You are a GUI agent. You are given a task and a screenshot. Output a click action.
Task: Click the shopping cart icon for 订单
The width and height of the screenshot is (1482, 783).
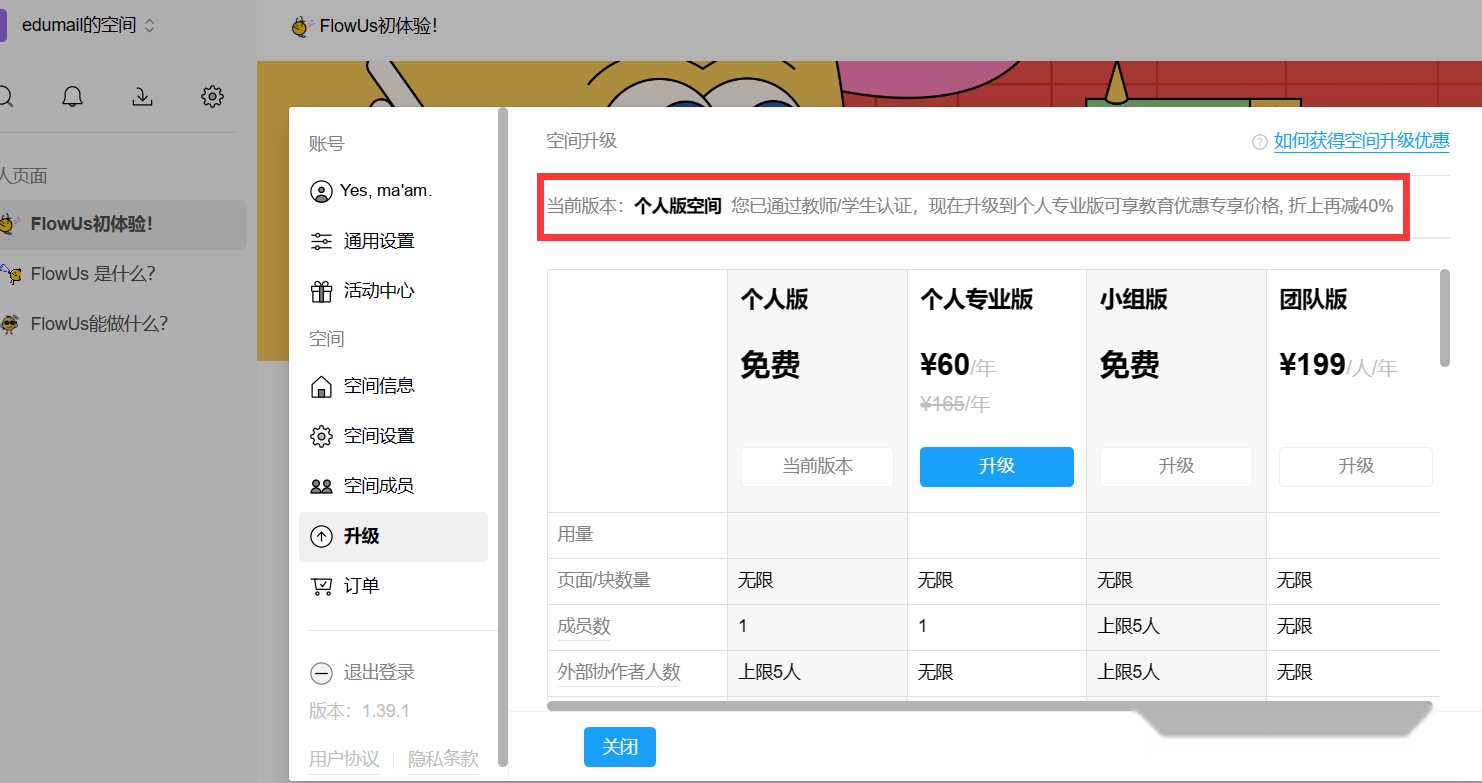[321, 586]
